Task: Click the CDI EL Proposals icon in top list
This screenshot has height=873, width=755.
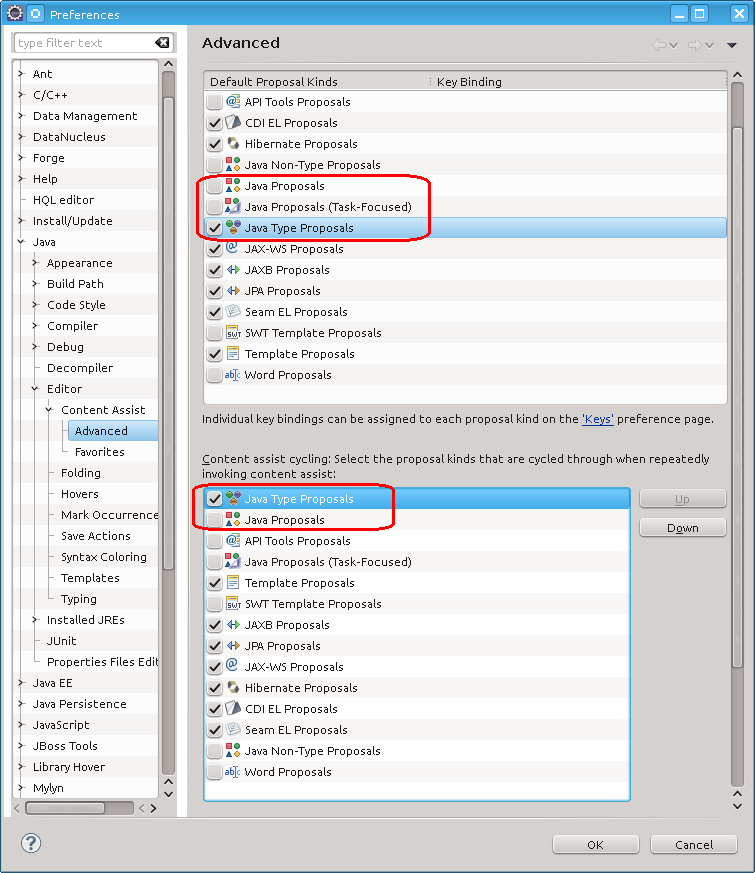Action: point(233,122)
